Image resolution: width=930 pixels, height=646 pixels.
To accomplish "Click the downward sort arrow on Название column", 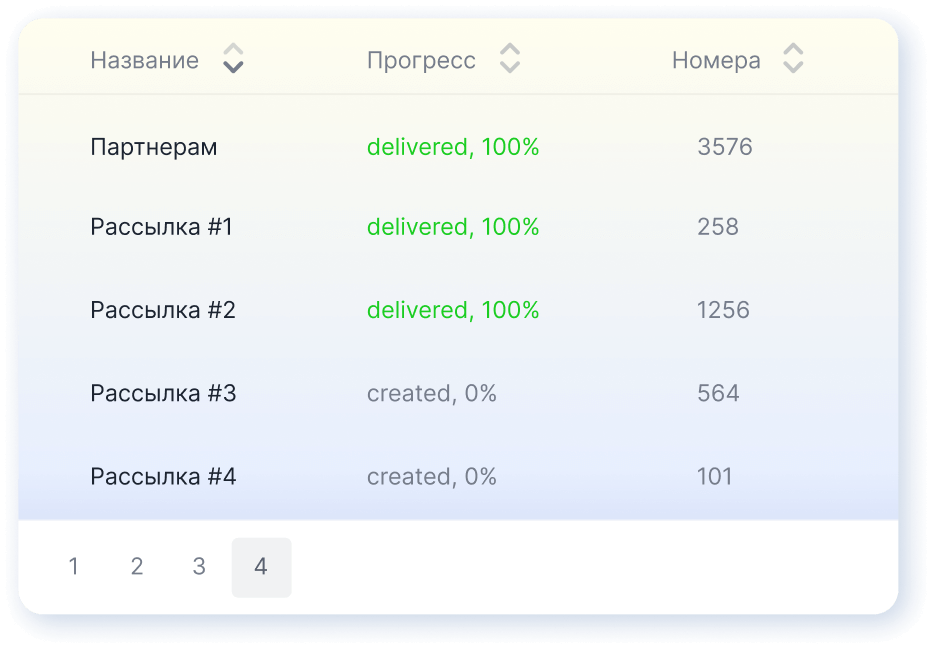I will 233,67.
